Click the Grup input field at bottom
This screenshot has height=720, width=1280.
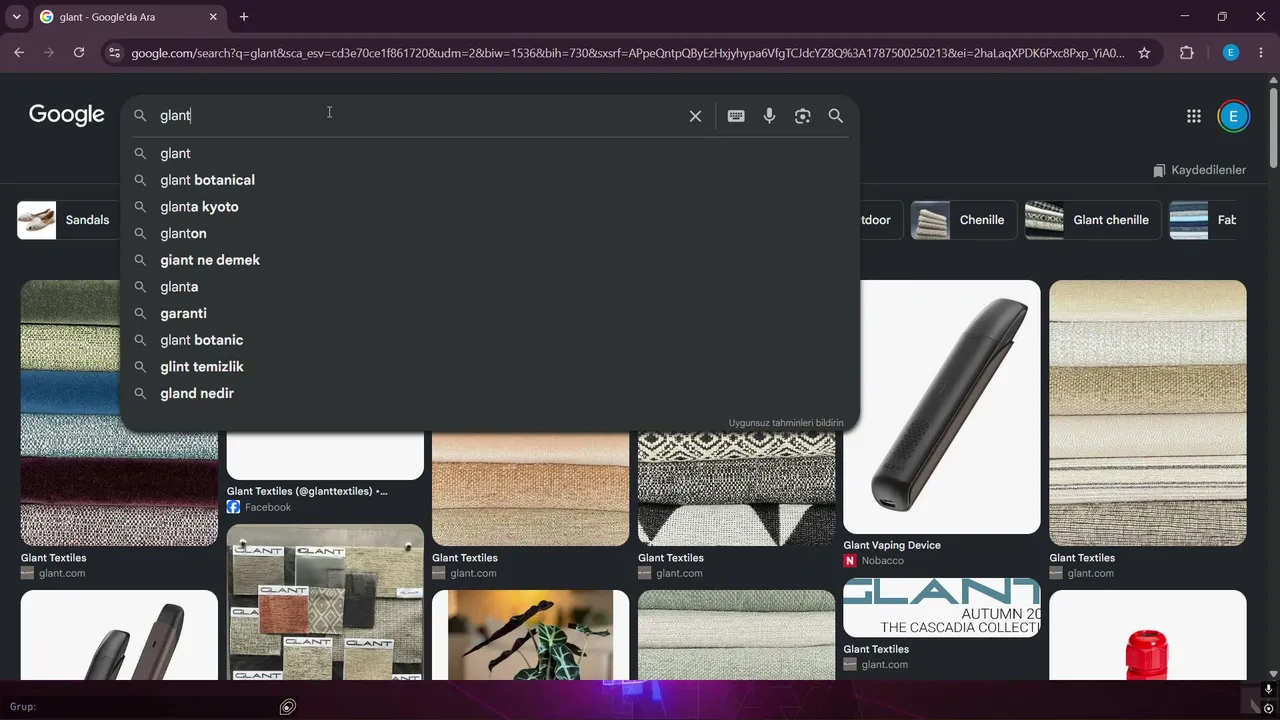(140, 707)
